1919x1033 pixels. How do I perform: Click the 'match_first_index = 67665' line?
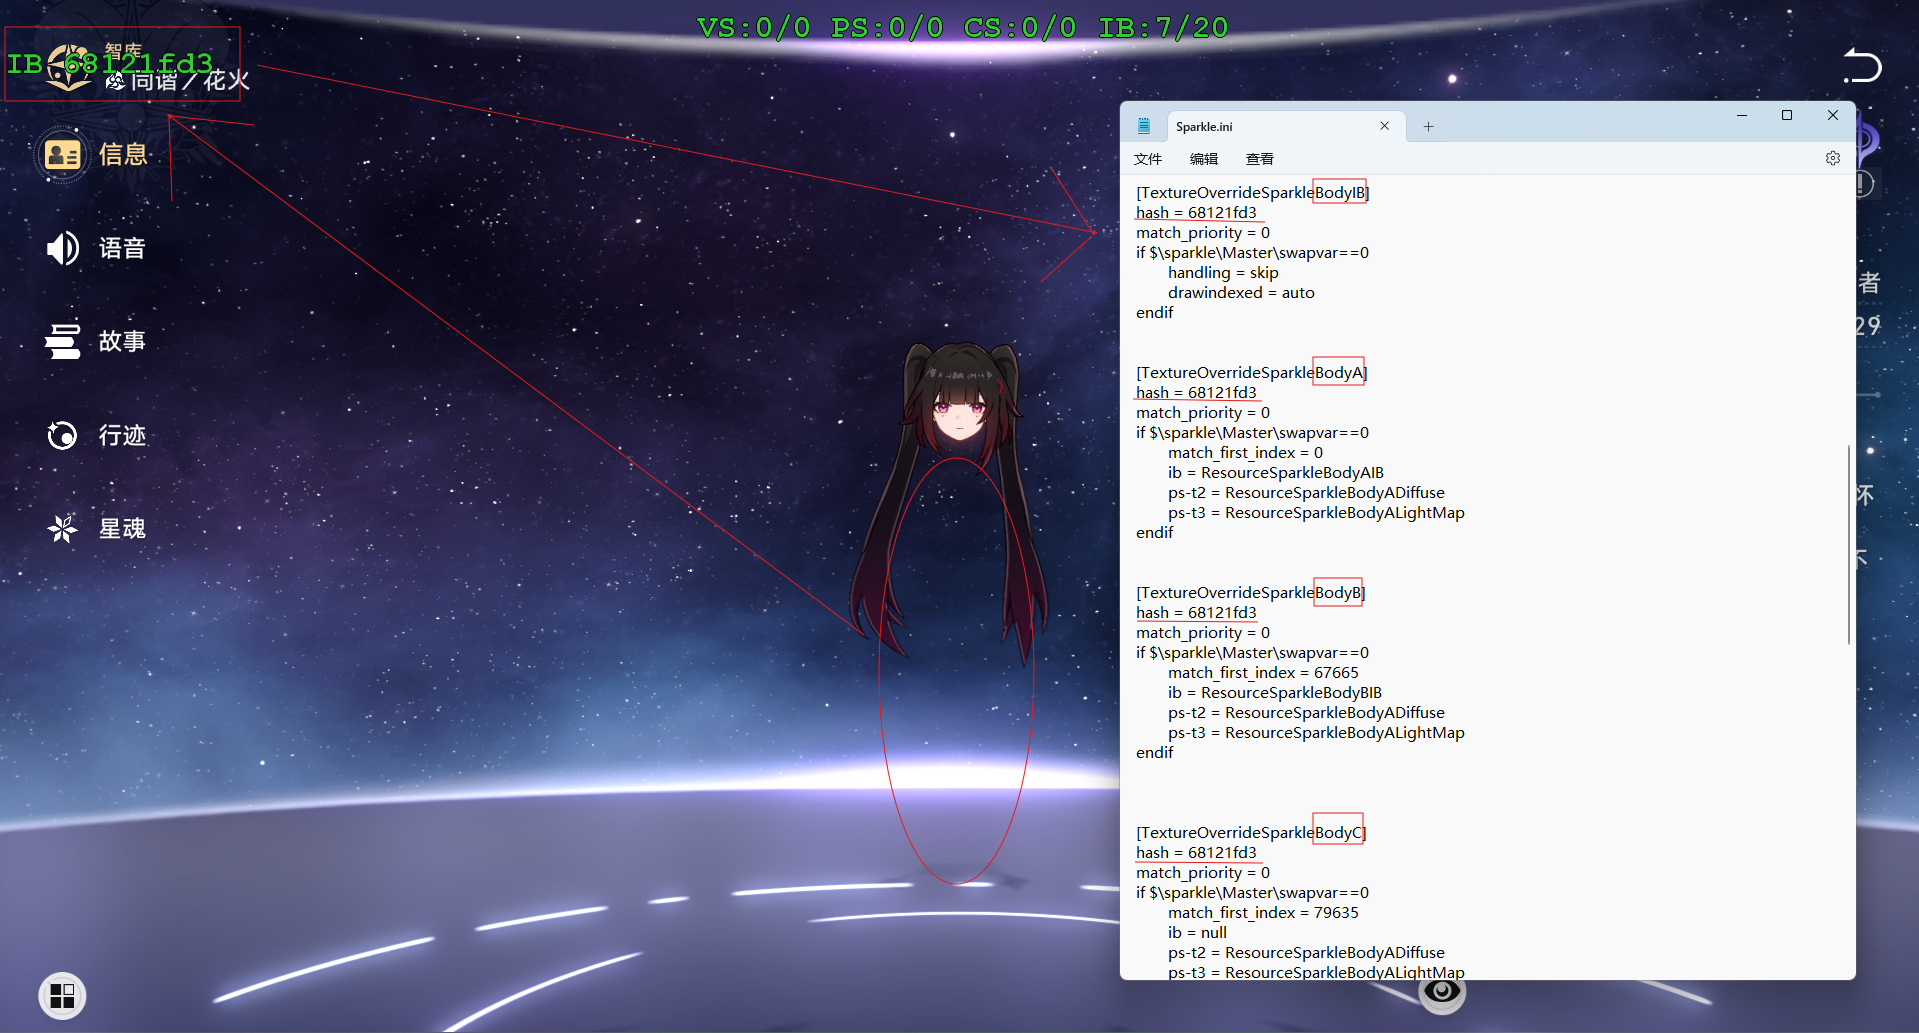click(x=1263, y=673)
